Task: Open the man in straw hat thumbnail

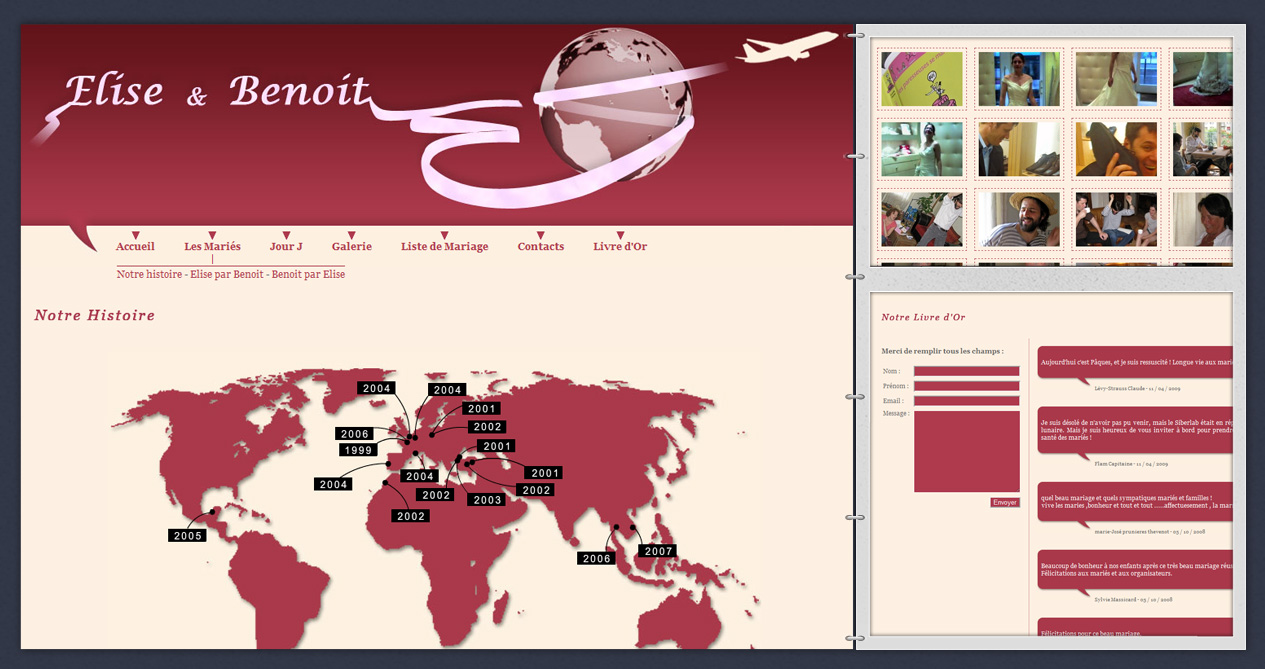Action: point(1019,220)
